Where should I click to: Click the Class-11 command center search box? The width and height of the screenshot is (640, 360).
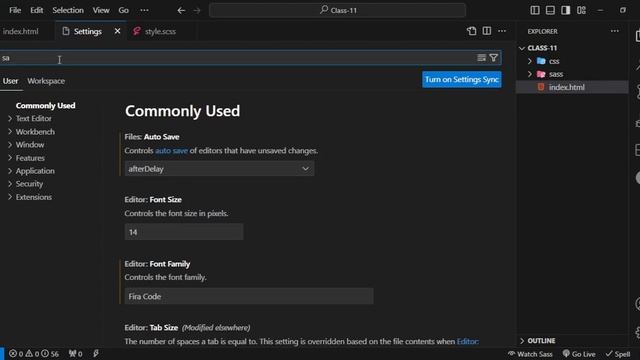[x=338, y=10]
